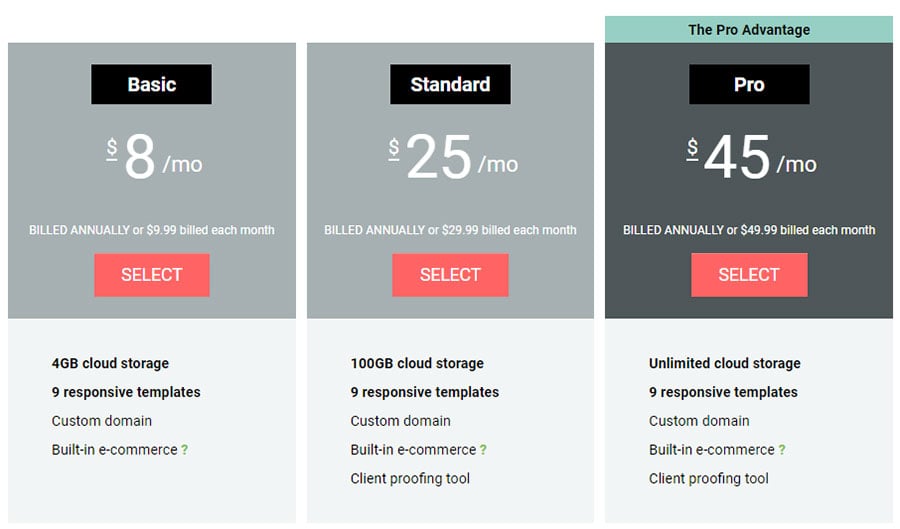Click the $25 /mo Standard price

[453, 158]
